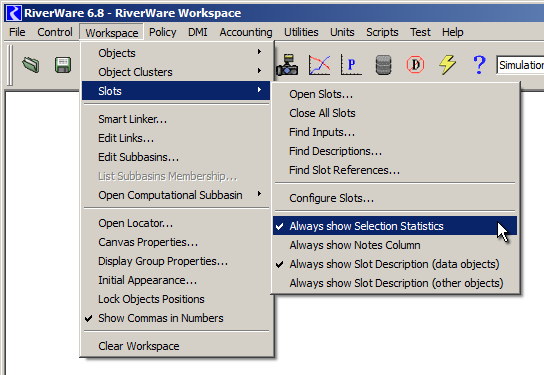
Task: Close the Workspace menu
Action: (112, 33)
